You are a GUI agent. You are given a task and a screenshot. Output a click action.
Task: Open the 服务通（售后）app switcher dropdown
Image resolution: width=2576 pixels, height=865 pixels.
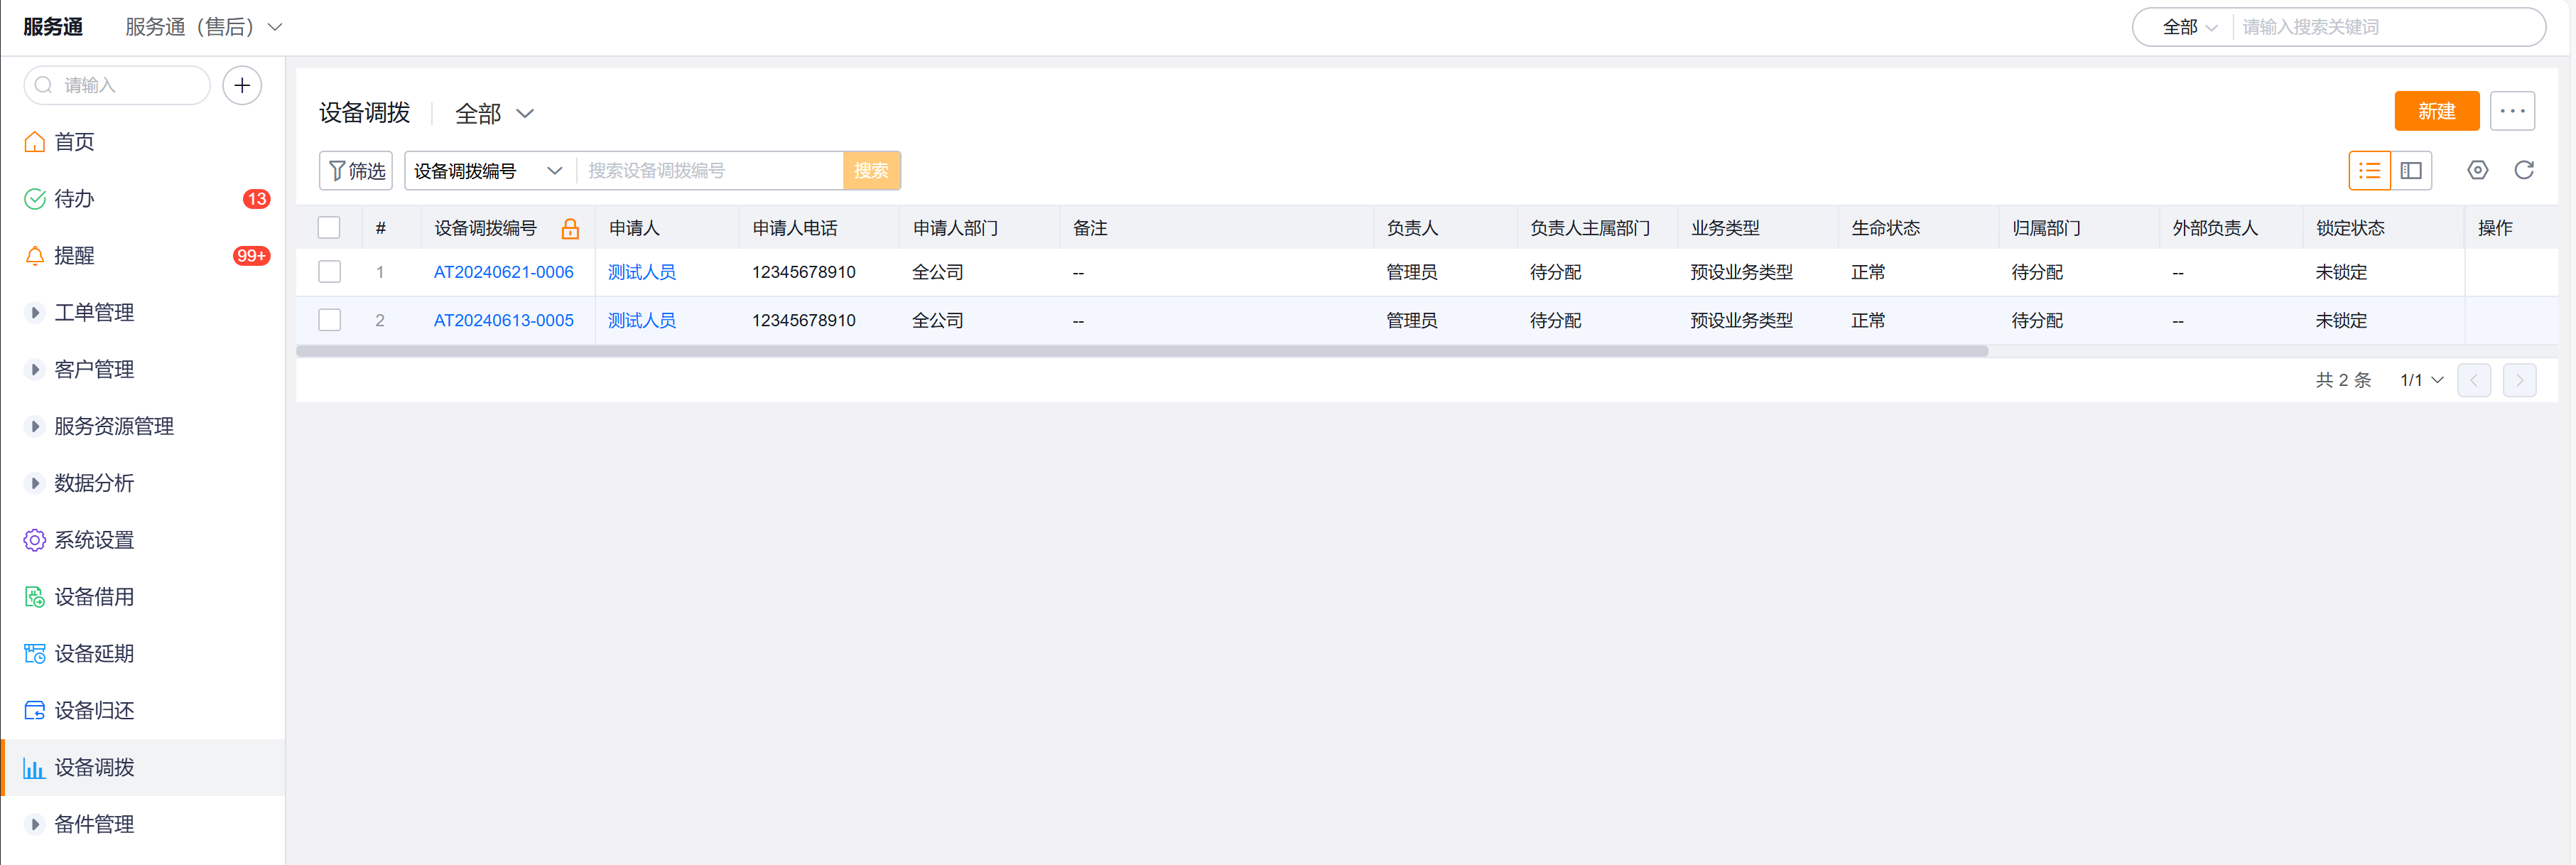click(x=204, y=28)
